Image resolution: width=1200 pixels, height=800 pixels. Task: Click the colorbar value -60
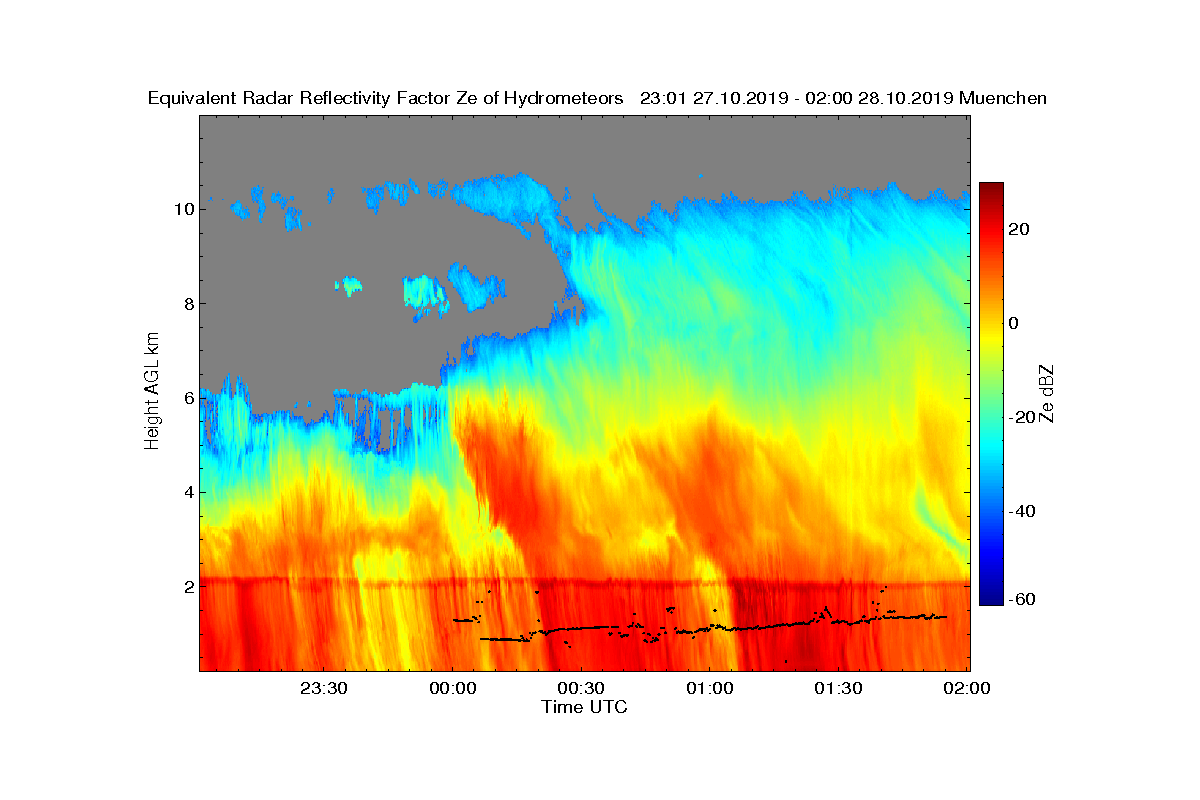coord(1021,598)
